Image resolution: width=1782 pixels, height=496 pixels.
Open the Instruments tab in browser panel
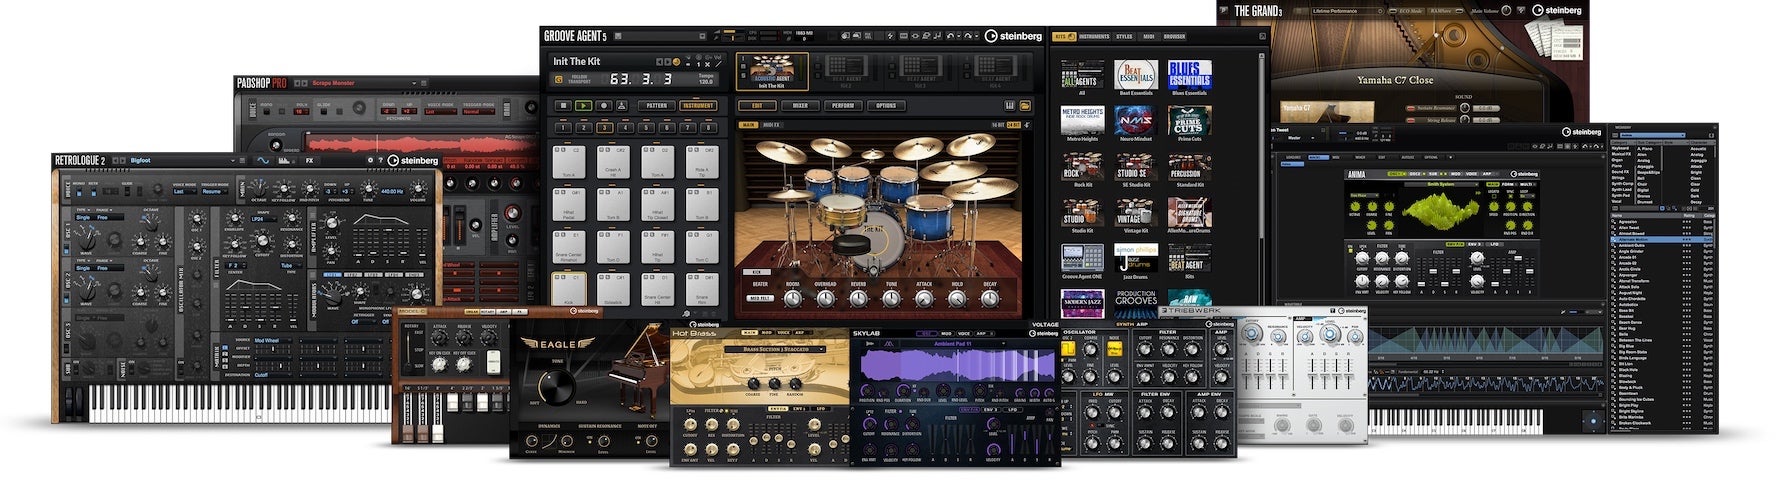pos(1094,36)
